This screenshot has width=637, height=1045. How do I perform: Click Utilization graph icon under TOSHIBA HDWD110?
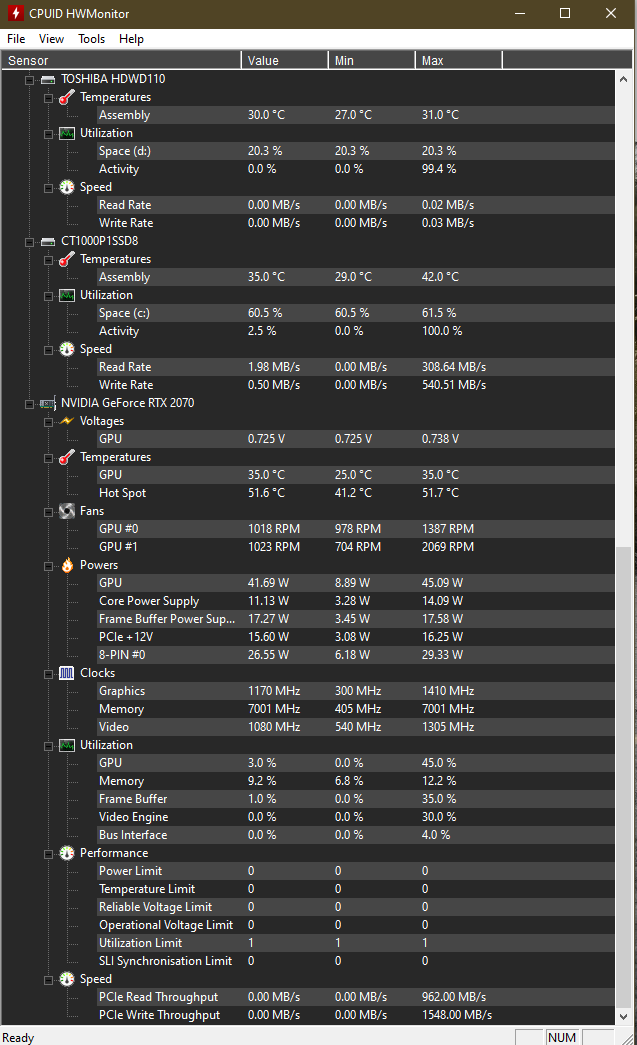point(67,133)
